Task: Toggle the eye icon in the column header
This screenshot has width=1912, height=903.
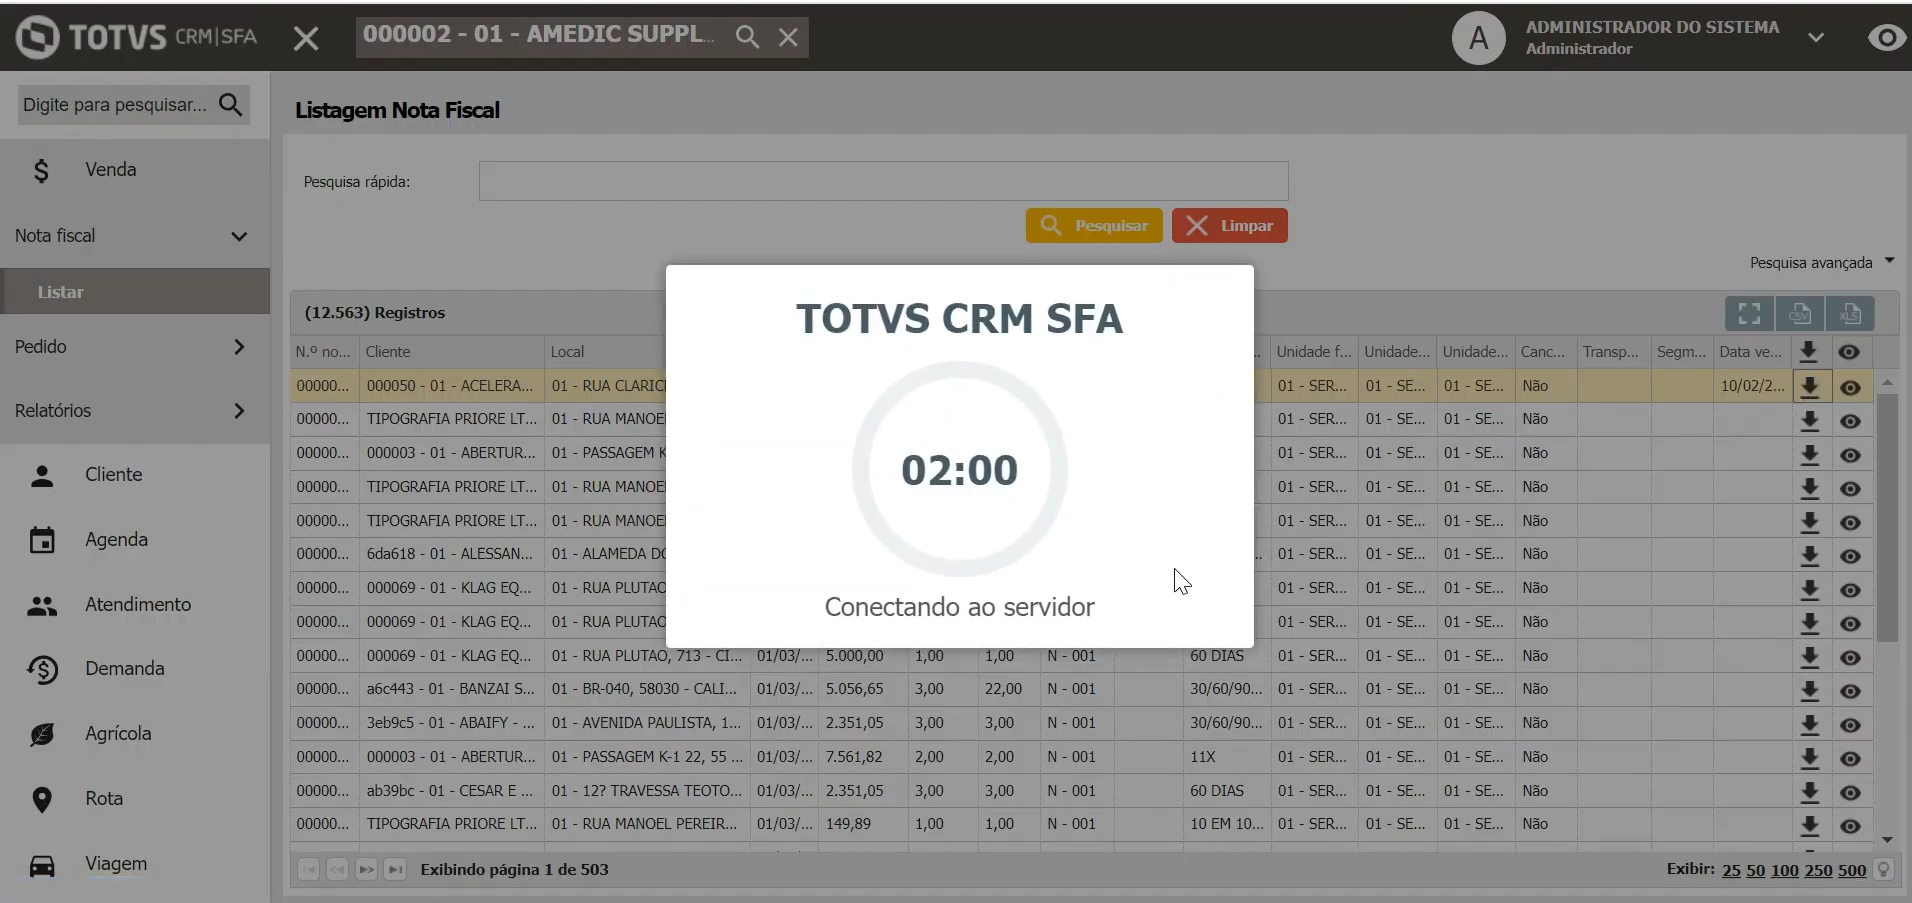Action: tap(1849, 352)
